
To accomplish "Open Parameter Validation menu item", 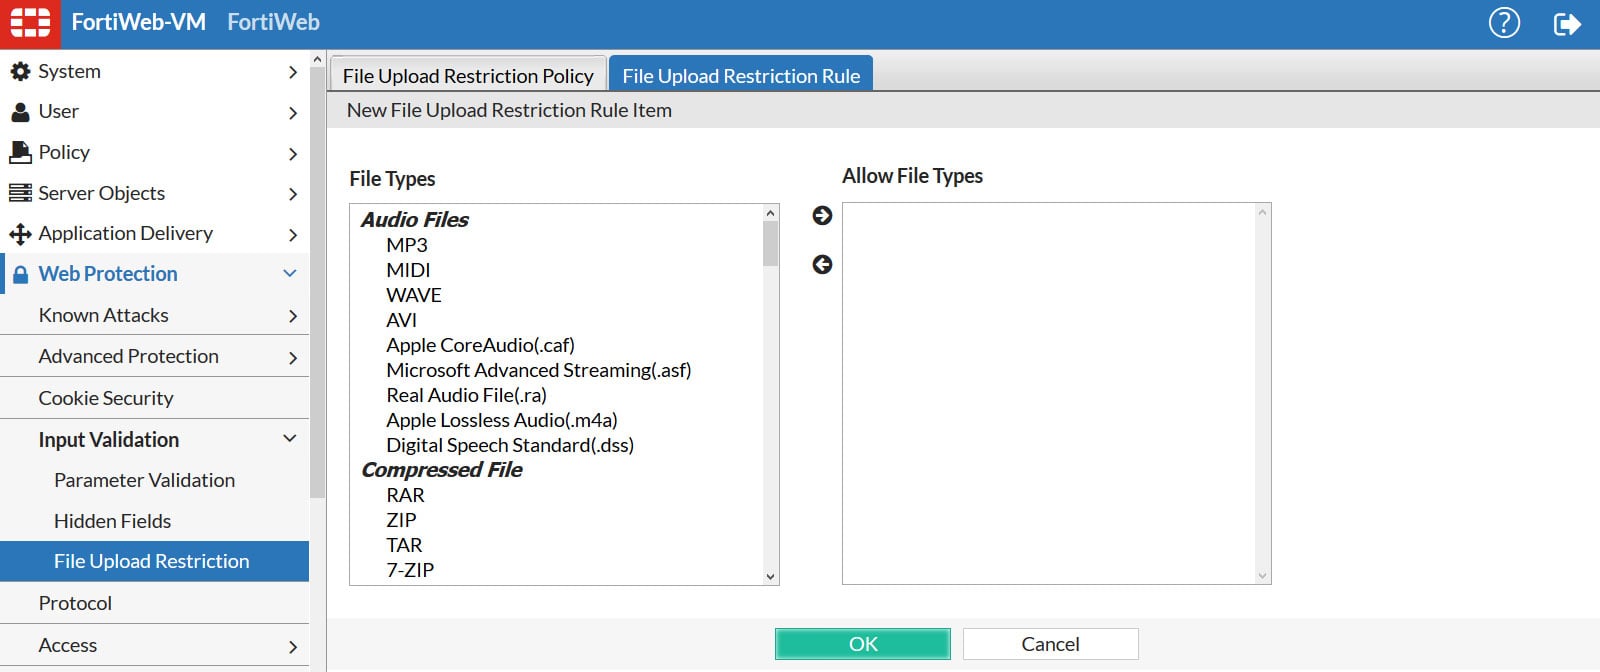I will 154,480.
